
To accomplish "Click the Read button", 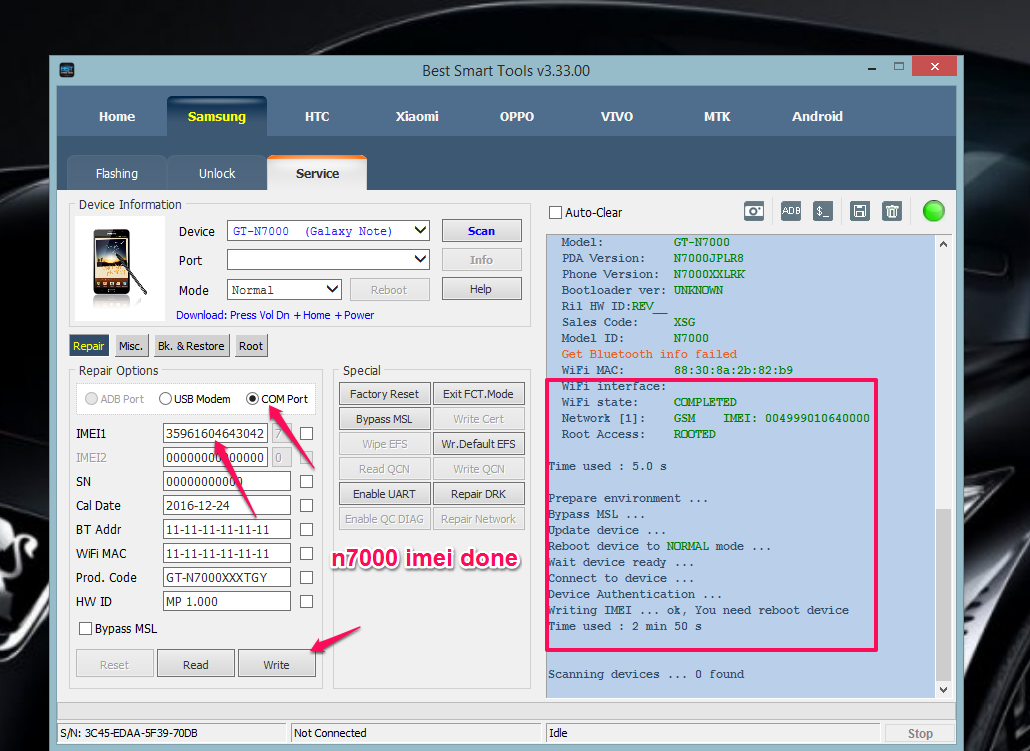I will click(196, 664).
